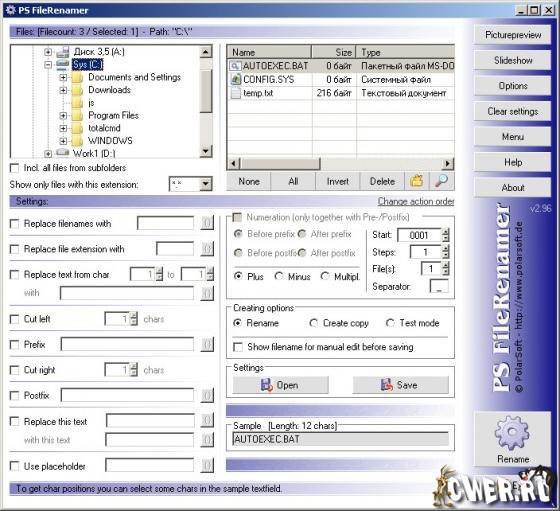Click the Invert selection button

click(x=338, y=181)
